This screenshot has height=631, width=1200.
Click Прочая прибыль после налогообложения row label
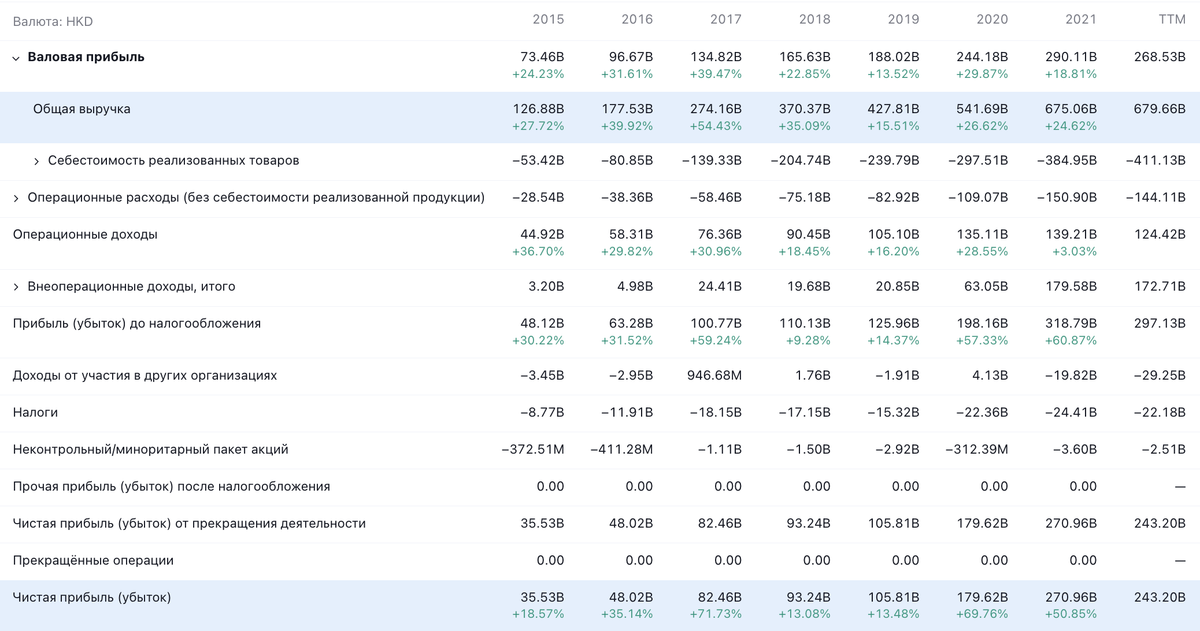click(x=171, y=486)
